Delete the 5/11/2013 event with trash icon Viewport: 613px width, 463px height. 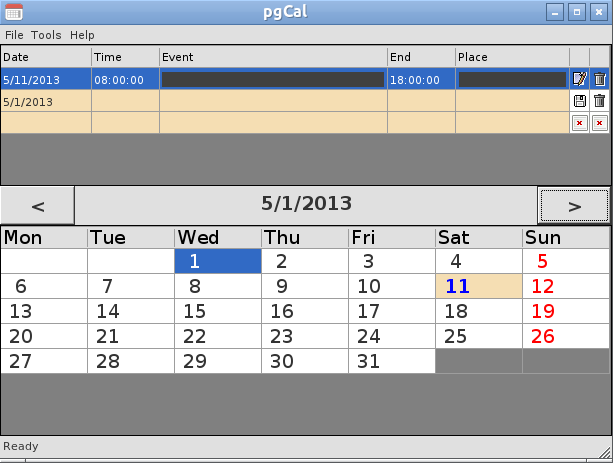click(599, 79)
